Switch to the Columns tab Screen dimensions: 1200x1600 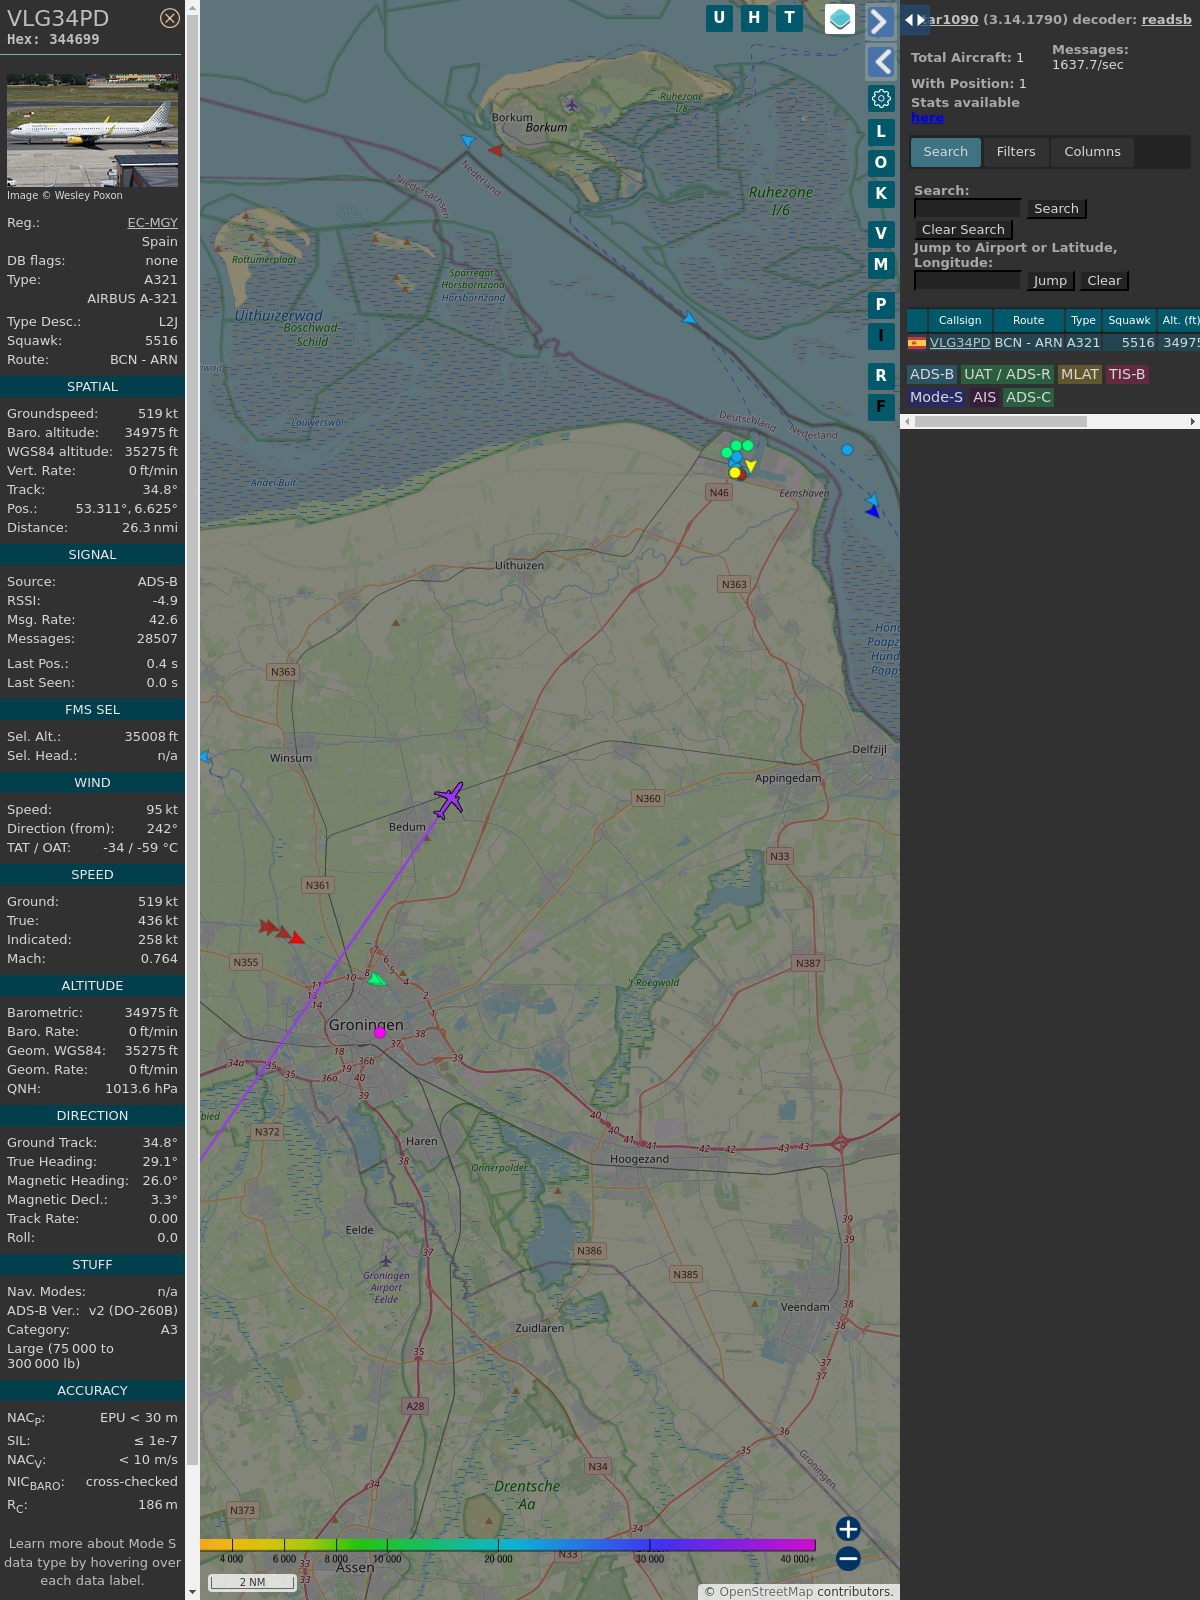click(1092, 152)
